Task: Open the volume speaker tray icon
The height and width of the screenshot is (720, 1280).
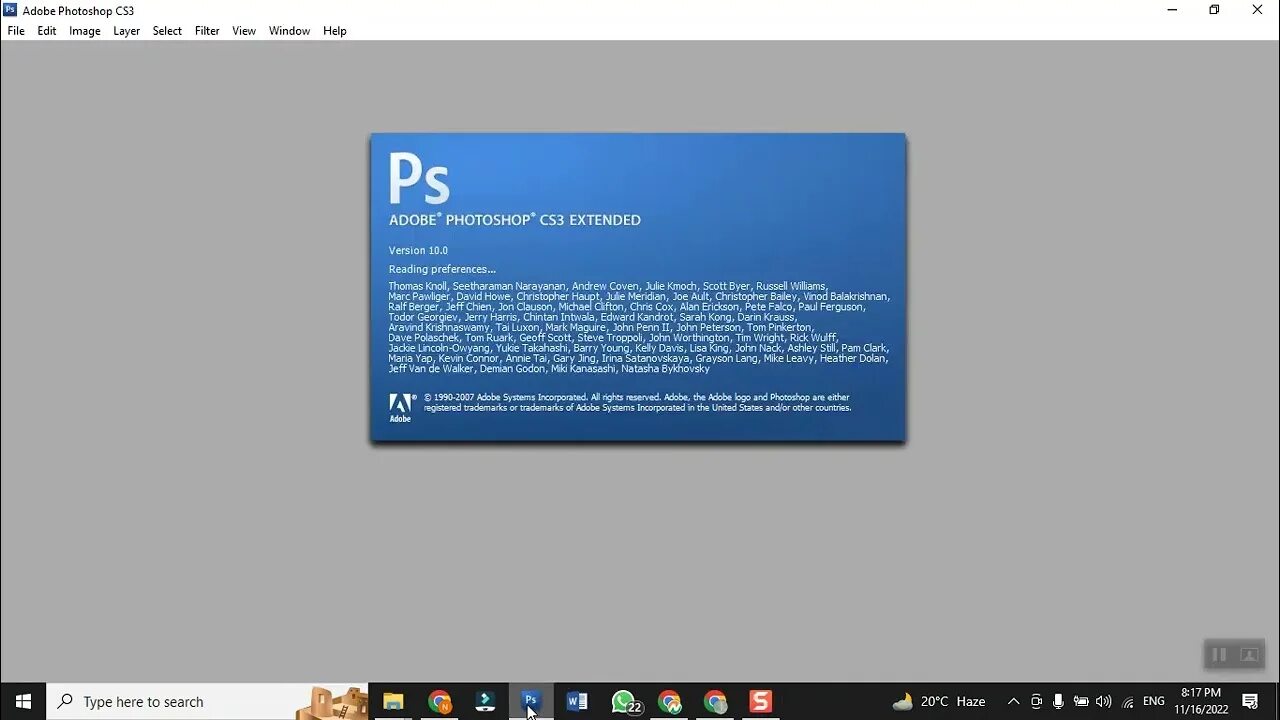Action: coord(1104,702)
